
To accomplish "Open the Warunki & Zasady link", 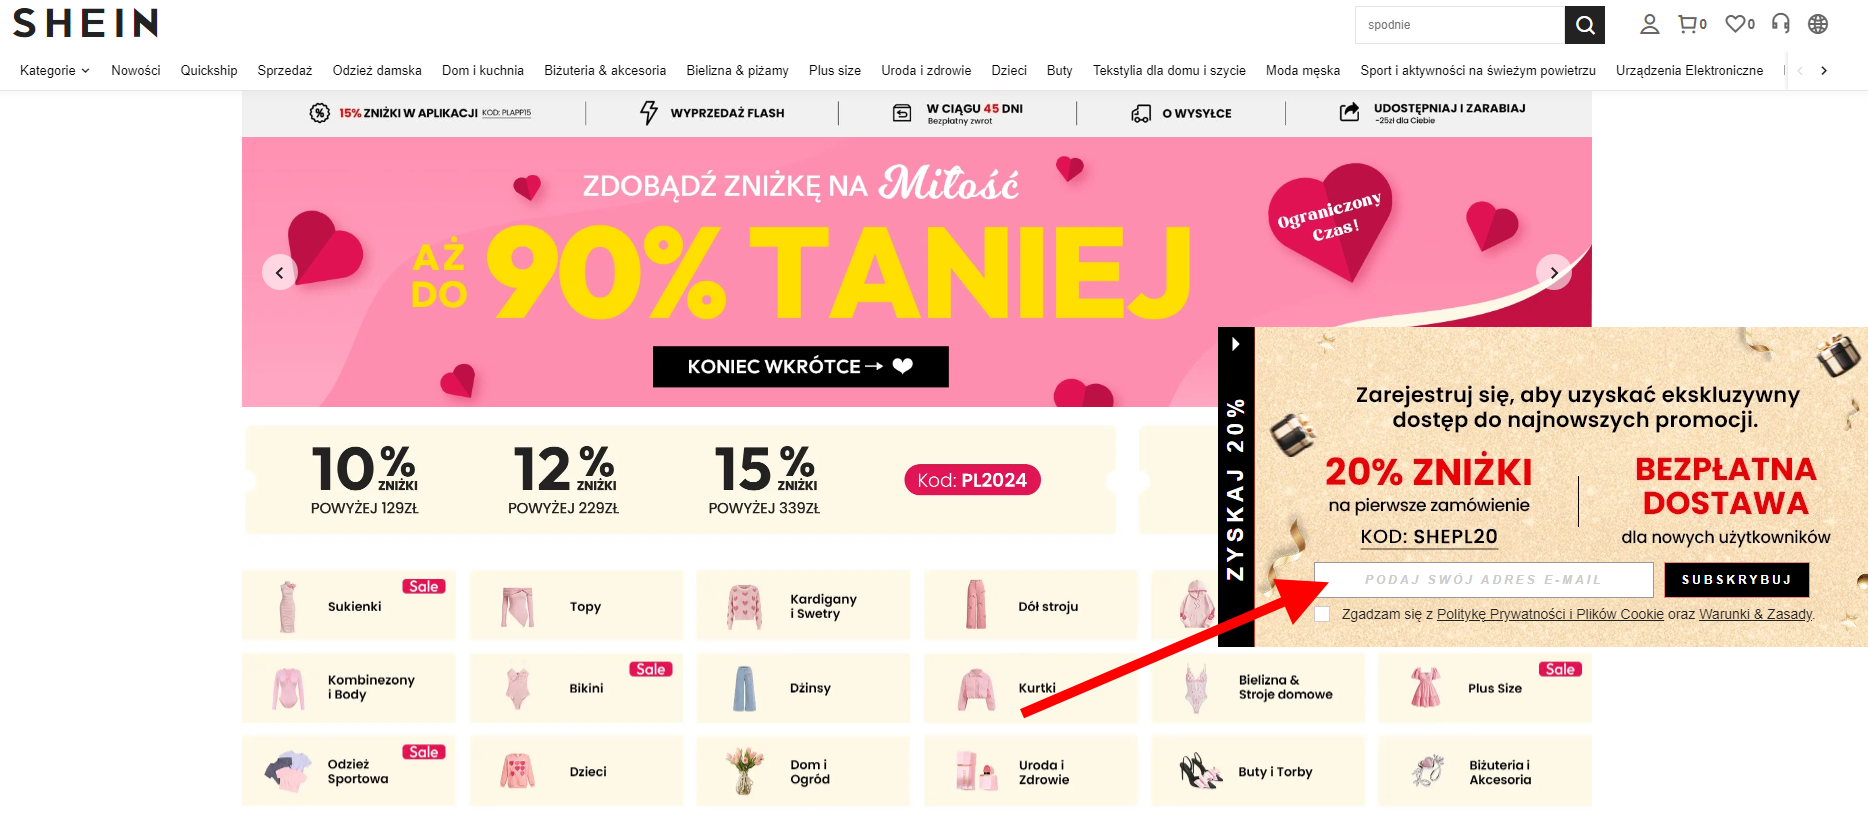I will tap(1755, 614).
